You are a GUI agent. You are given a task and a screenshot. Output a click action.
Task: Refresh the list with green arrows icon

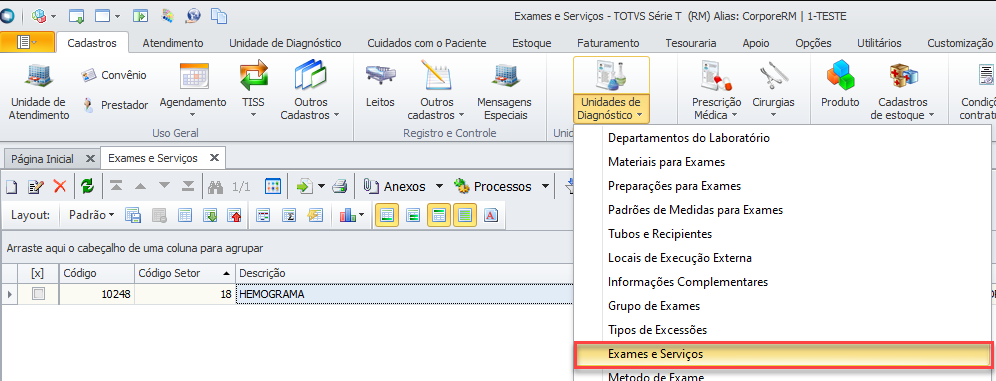coord(88,187)
